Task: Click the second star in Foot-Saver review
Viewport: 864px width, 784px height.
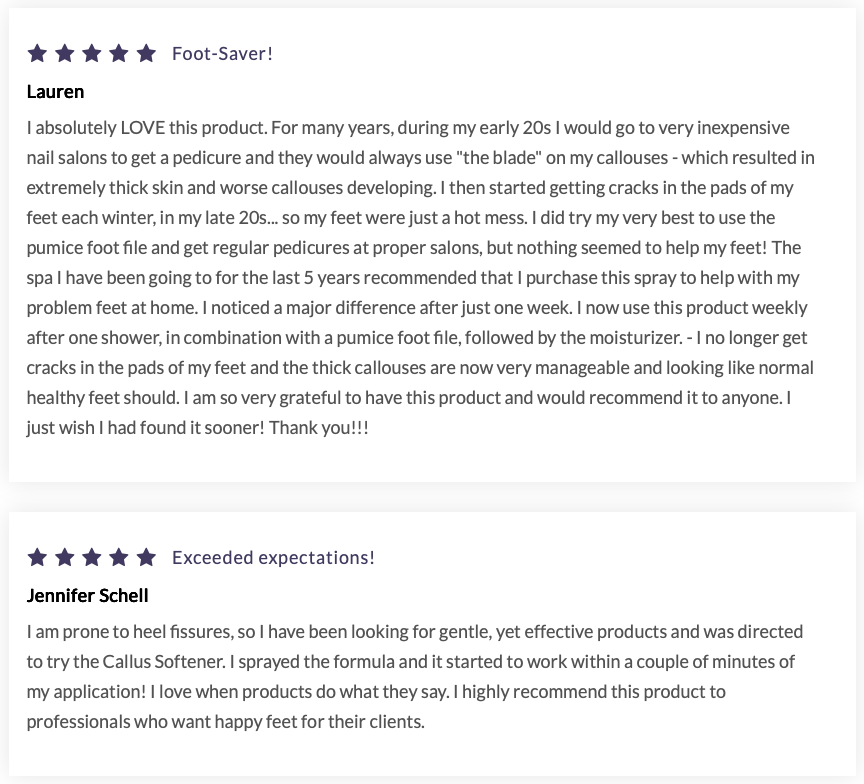Action: coord(65,53)
